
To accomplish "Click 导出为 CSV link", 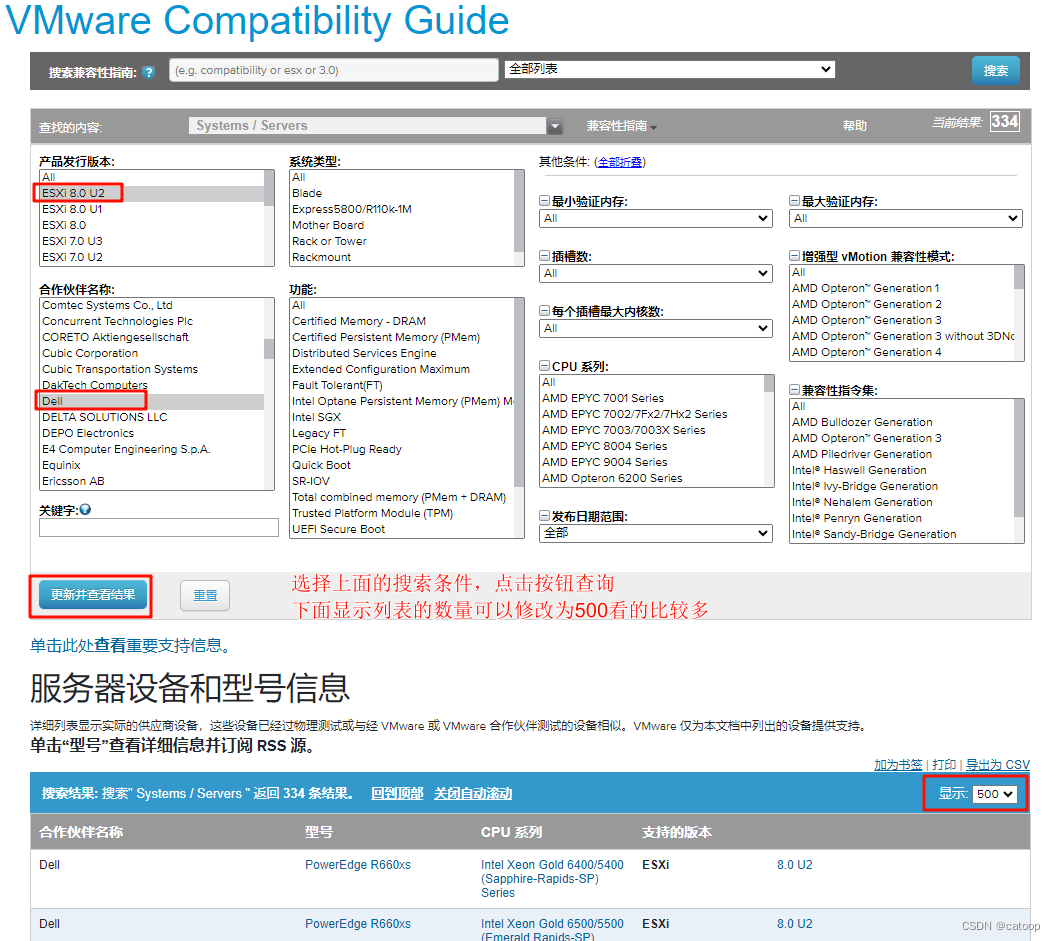I will point(997,765).
